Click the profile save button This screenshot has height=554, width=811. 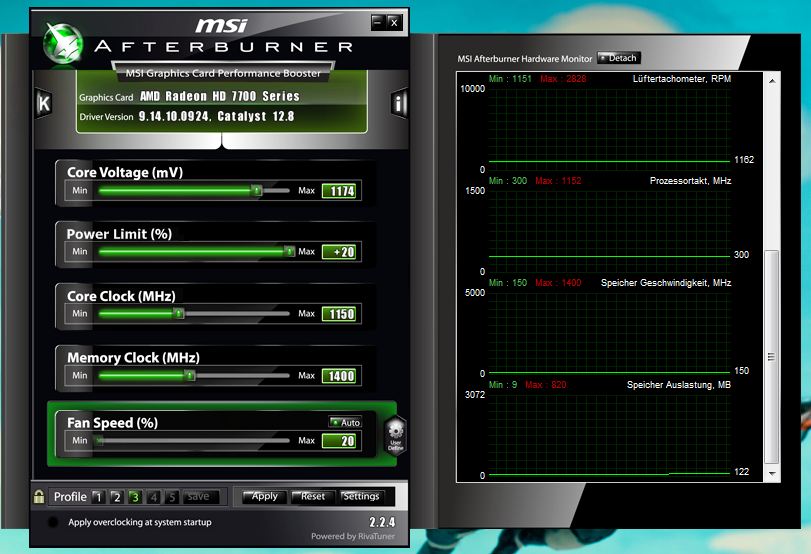click(x=201, y=497)
